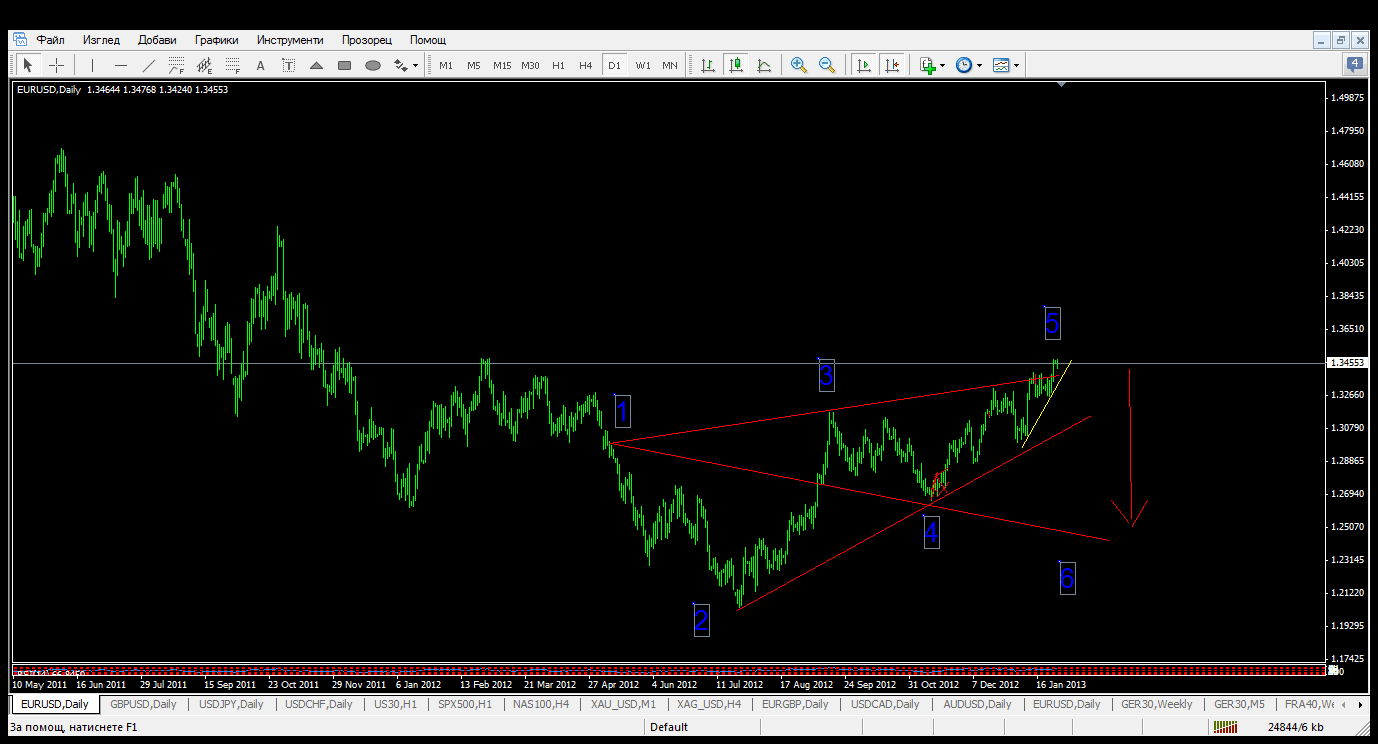Image resolution: width=1378 pixels, height=744 pixels.
Task: Switch chart type to line chart
Action: 764,65
